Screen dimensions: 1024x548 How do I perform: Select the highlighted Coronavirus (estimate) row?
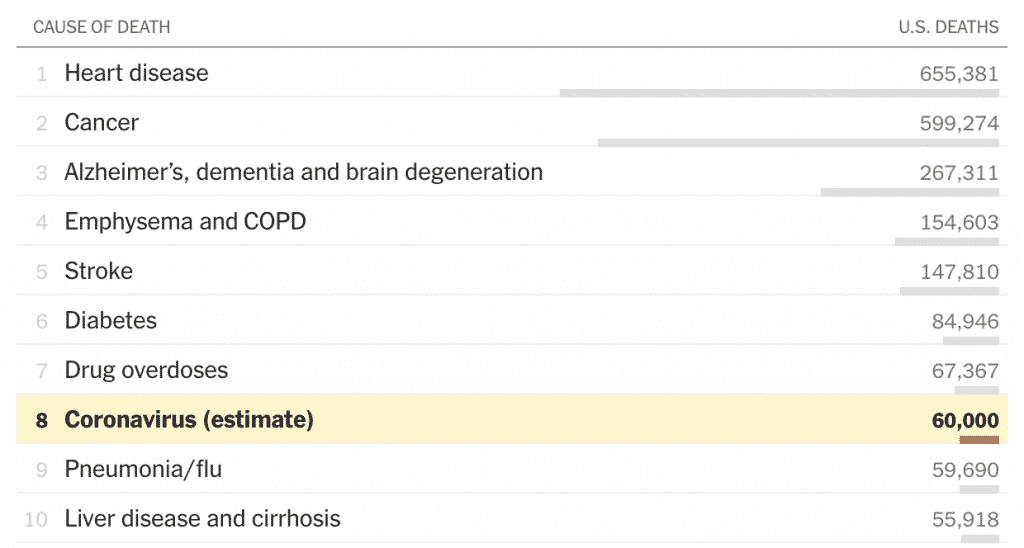(x=511, y=419)
